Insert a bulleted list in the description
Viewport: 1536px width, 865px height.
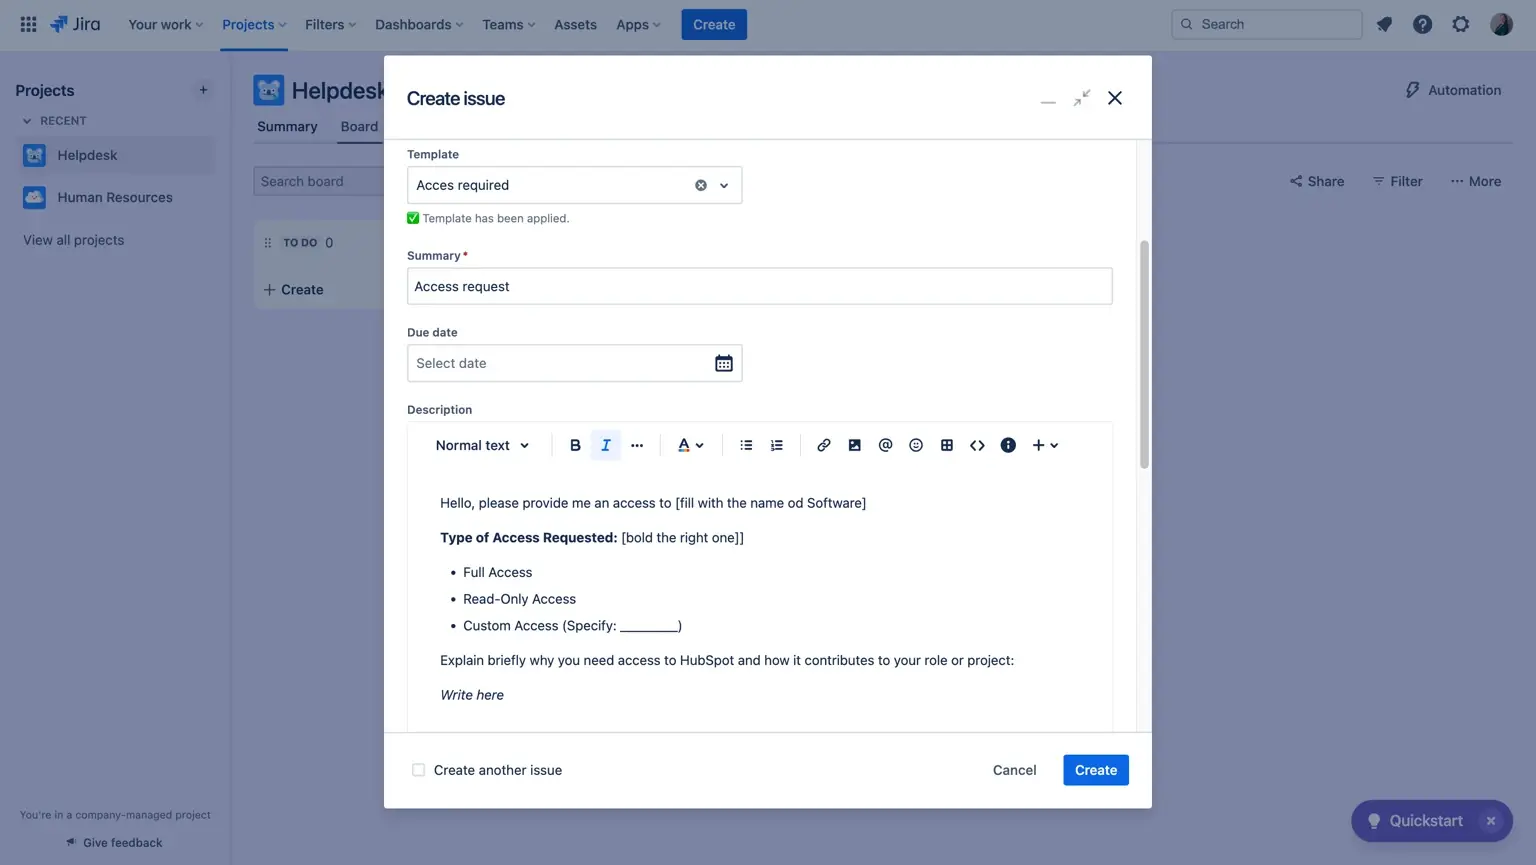[x=745, y=445]
